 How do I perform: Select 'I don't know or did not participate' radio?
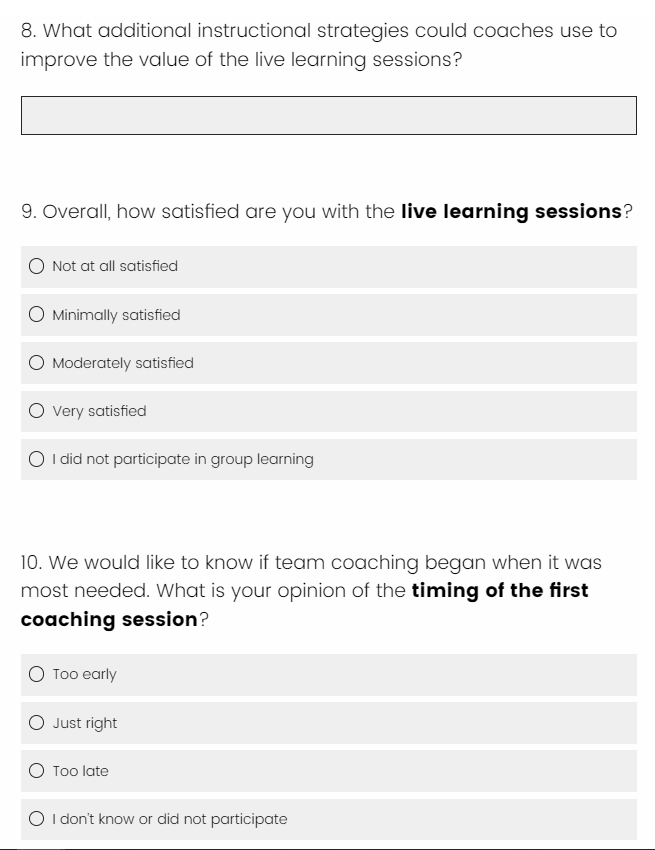click(37, 819)
